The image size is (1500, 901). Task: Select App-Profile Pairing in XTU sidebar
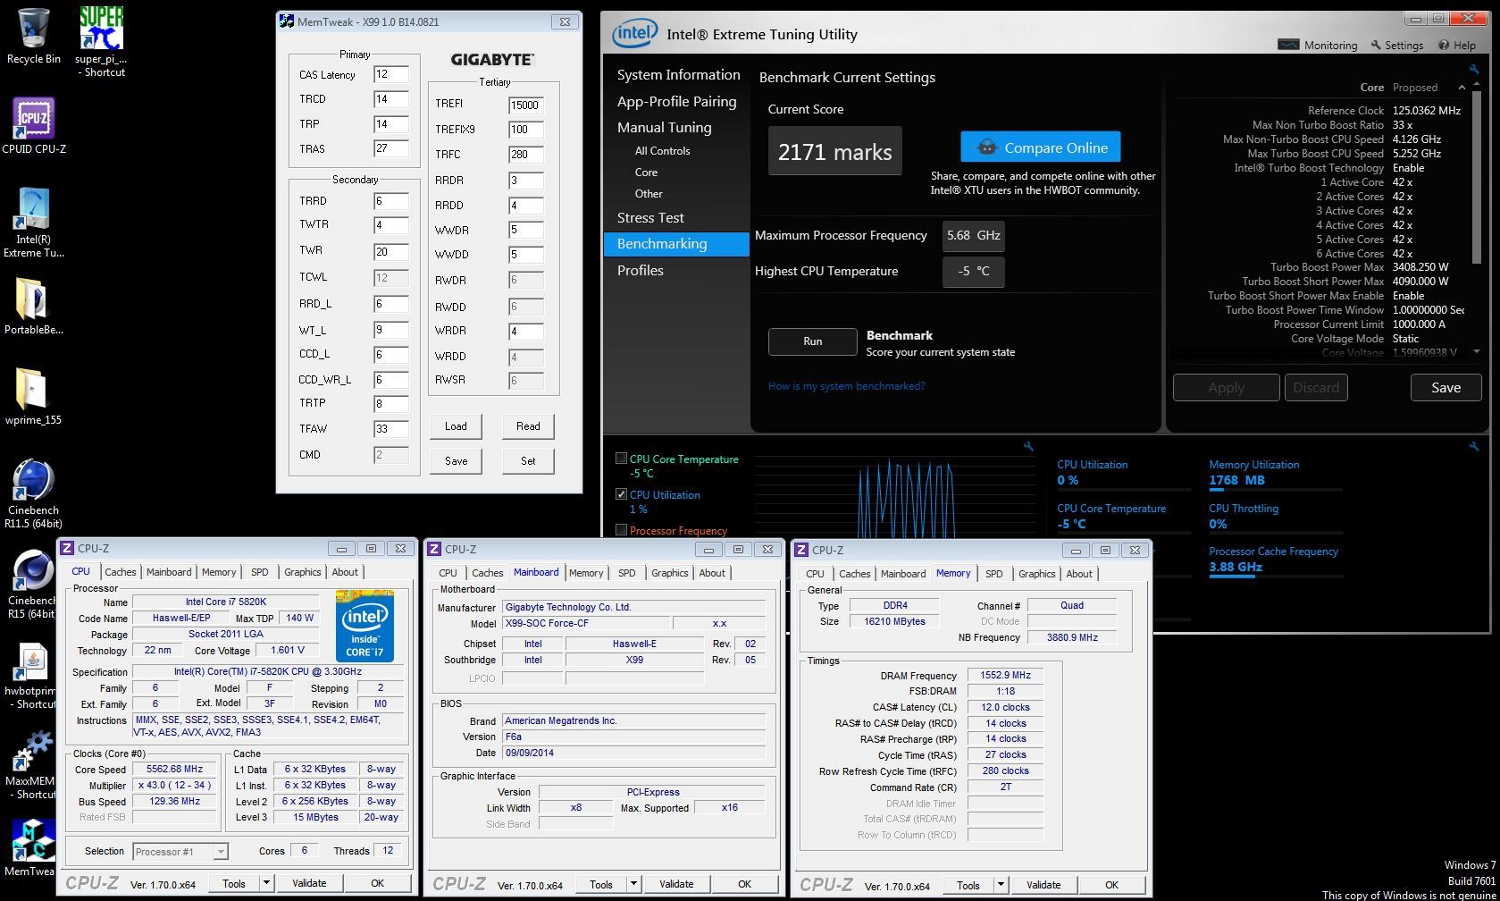click(x=676, y=101)
